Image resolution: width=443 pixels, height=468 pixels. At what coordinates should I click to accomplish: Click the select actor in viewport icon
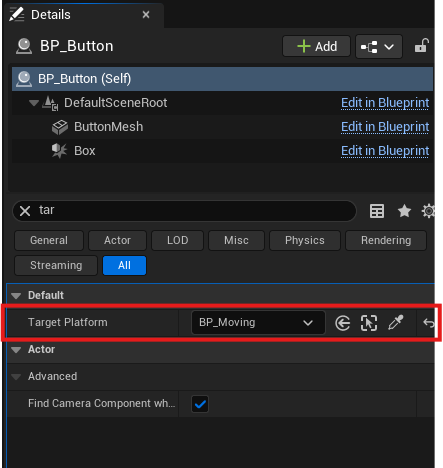point(369,323)
